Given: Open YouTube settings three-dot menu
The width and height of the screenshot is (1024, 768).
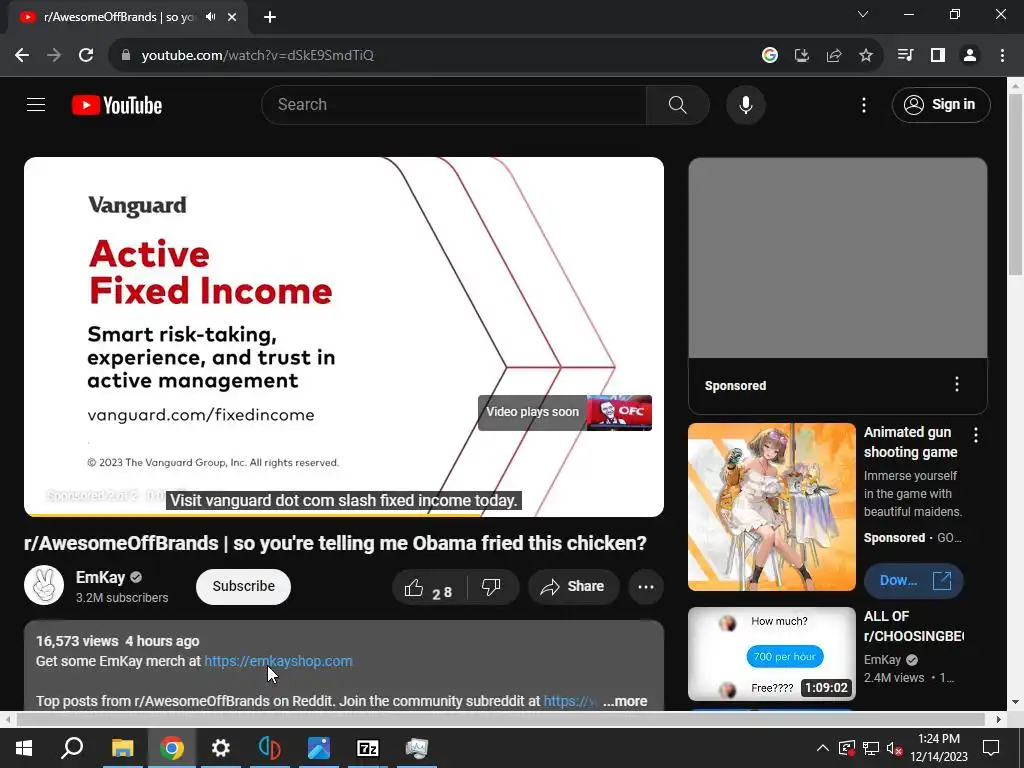Looking at the screenshot, I should pos(863,104).
